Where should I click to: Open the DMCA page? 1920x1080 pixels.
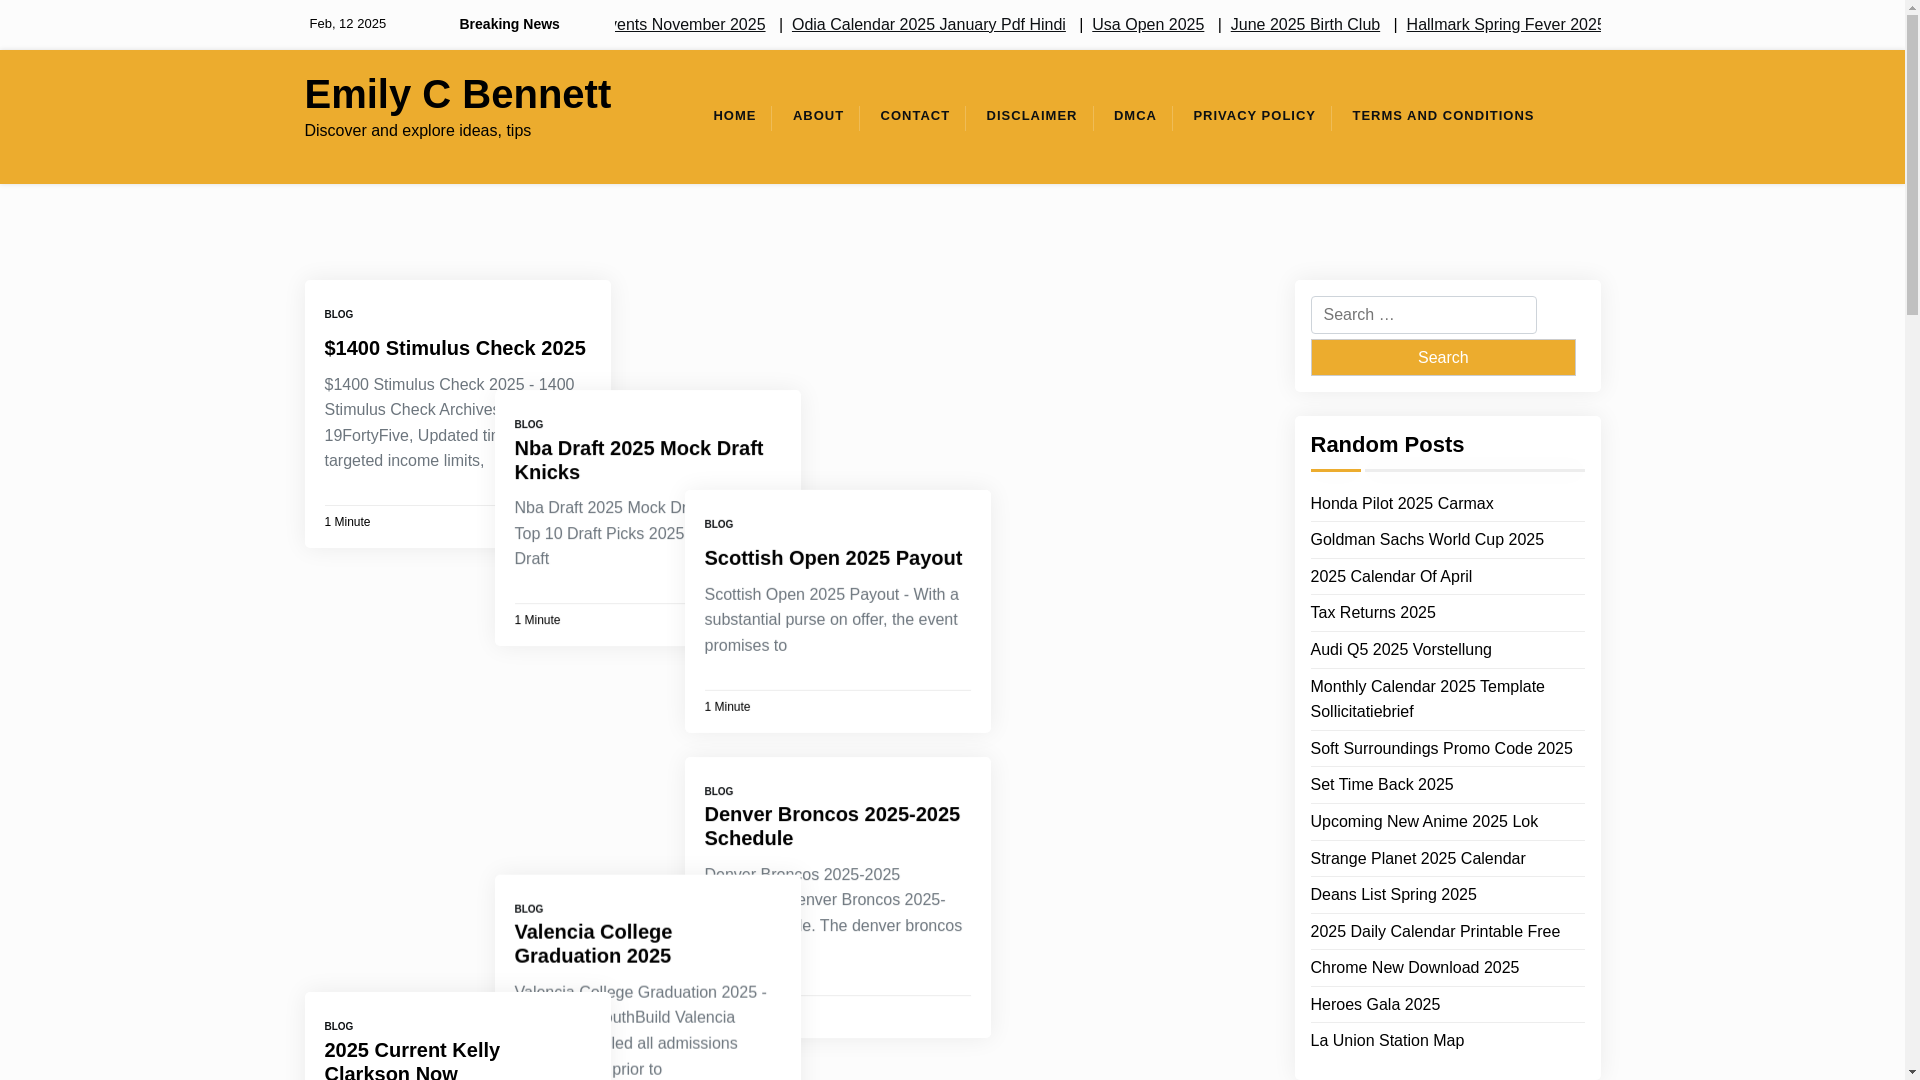point(1135,116)
